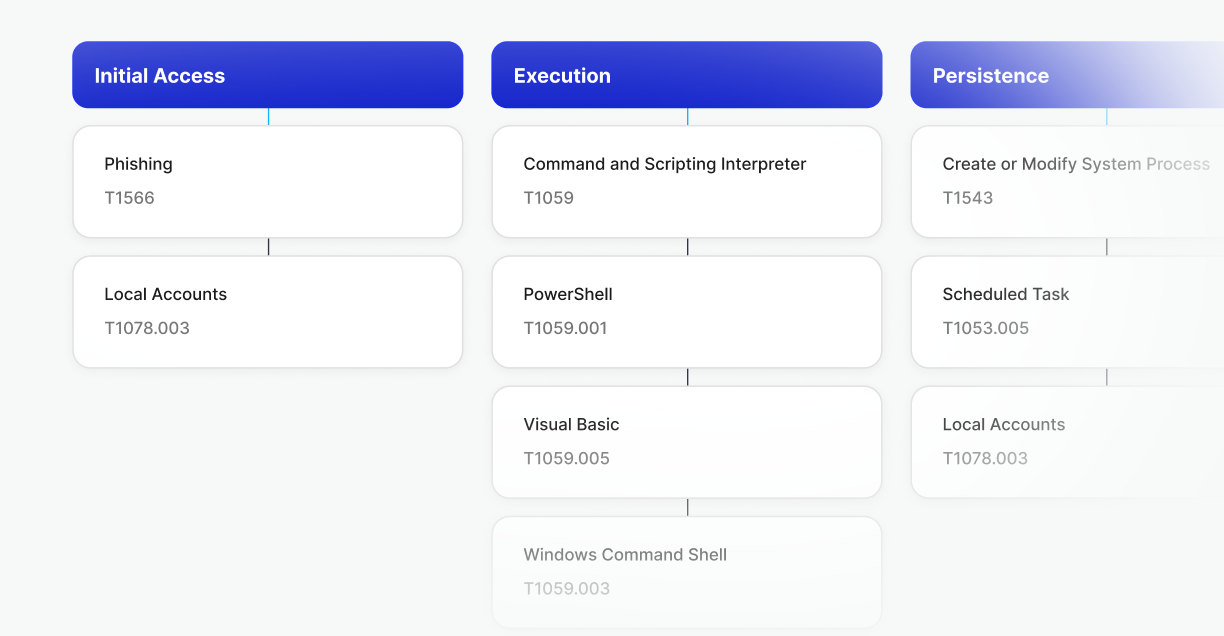Open the Phishing technique card
The width and height of the screenshot is (1224, 636).
[267, 181]
